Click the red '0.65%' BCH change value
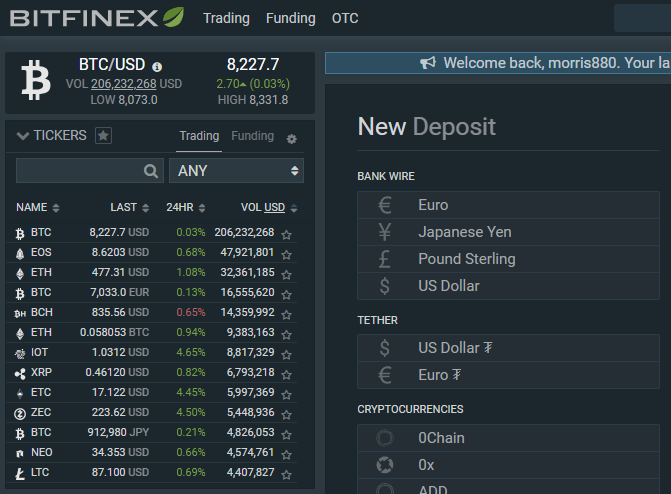The width and height of the screenshot is (671, 494). (x=191, y=312)
